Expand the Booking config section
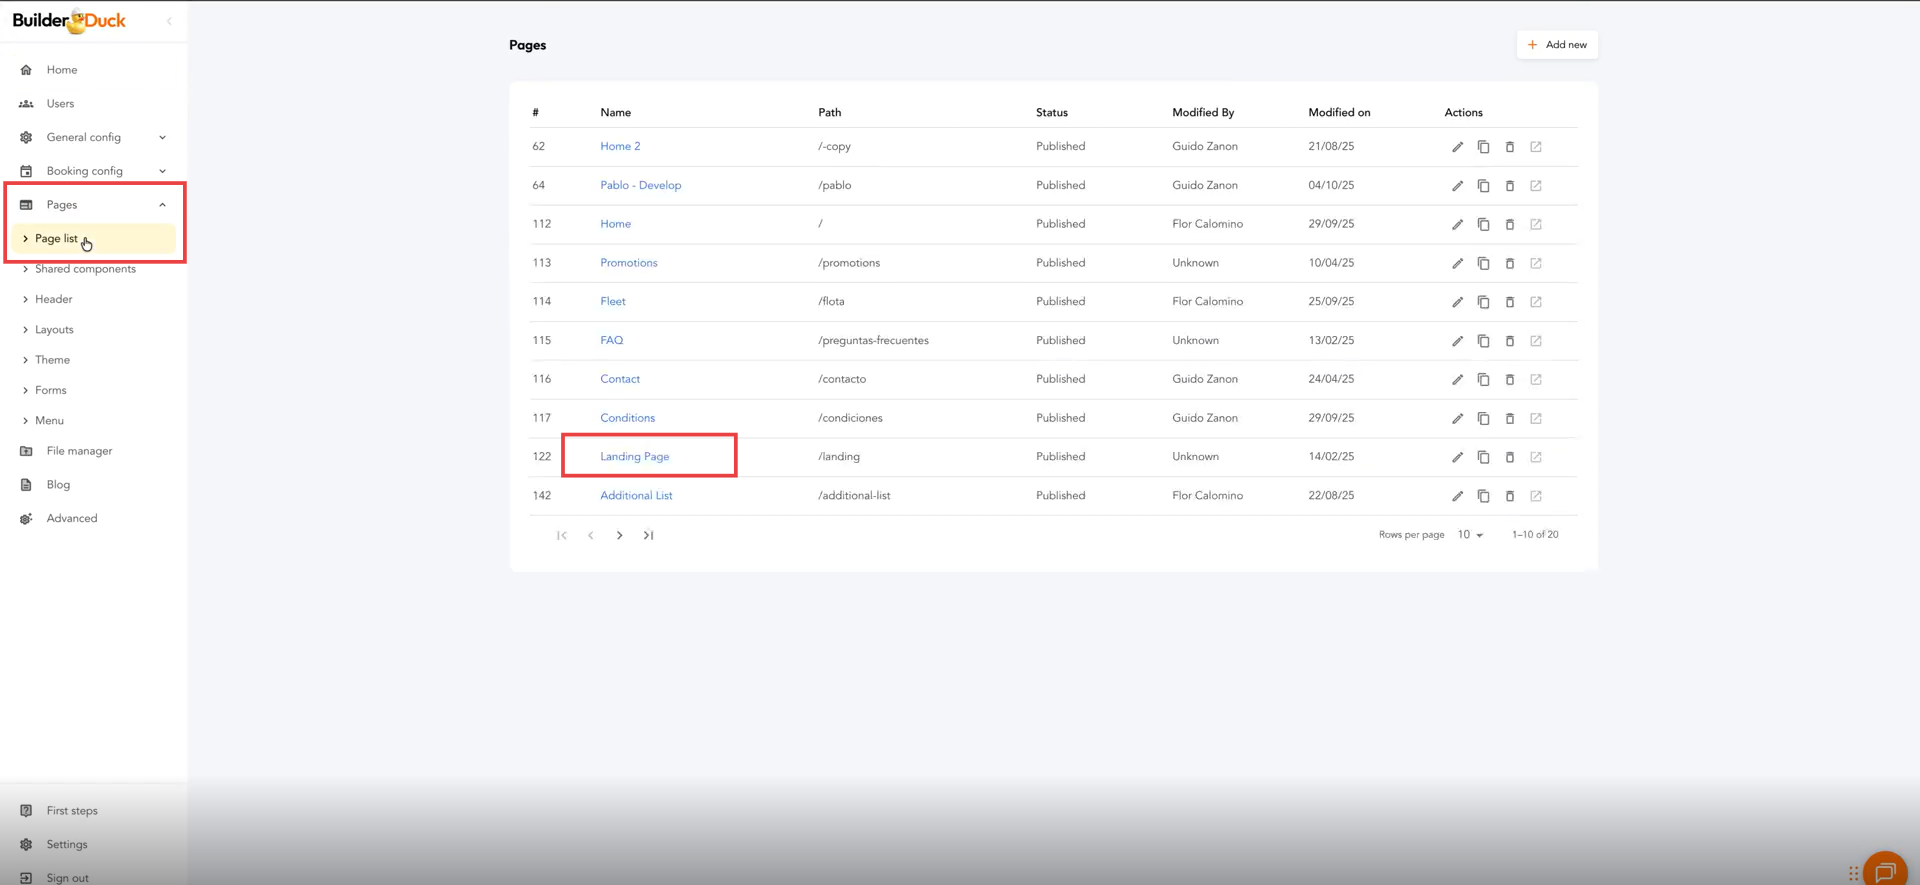 click(x=94, y=171)
